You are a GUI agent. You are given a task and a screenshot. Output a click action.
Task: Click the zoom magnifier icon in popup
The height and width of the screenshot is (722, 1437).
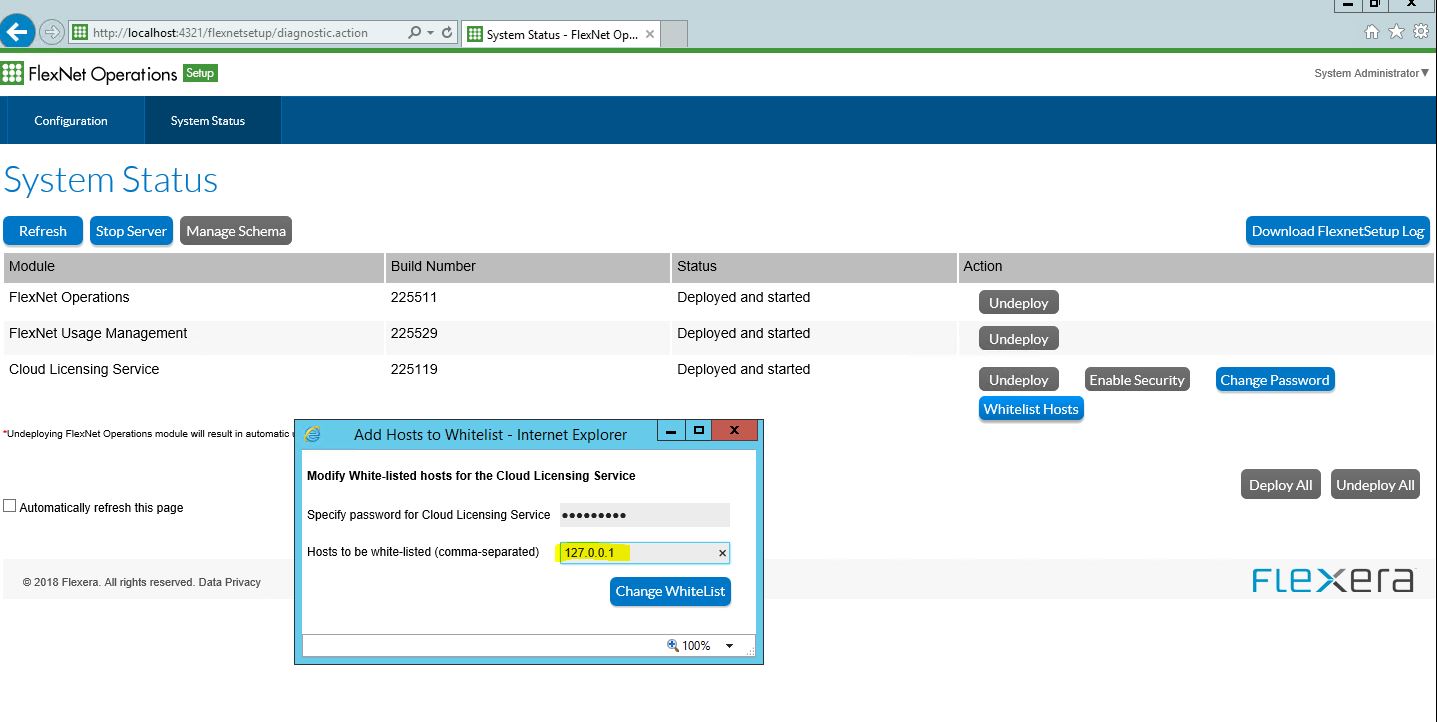coord(673,646)
